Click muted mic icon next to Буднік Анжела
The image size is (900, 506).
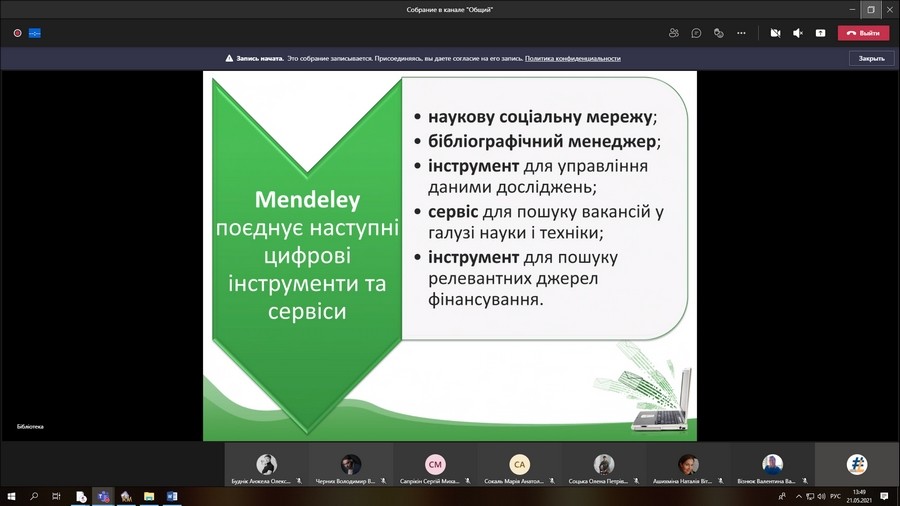(x=299, y=481)
